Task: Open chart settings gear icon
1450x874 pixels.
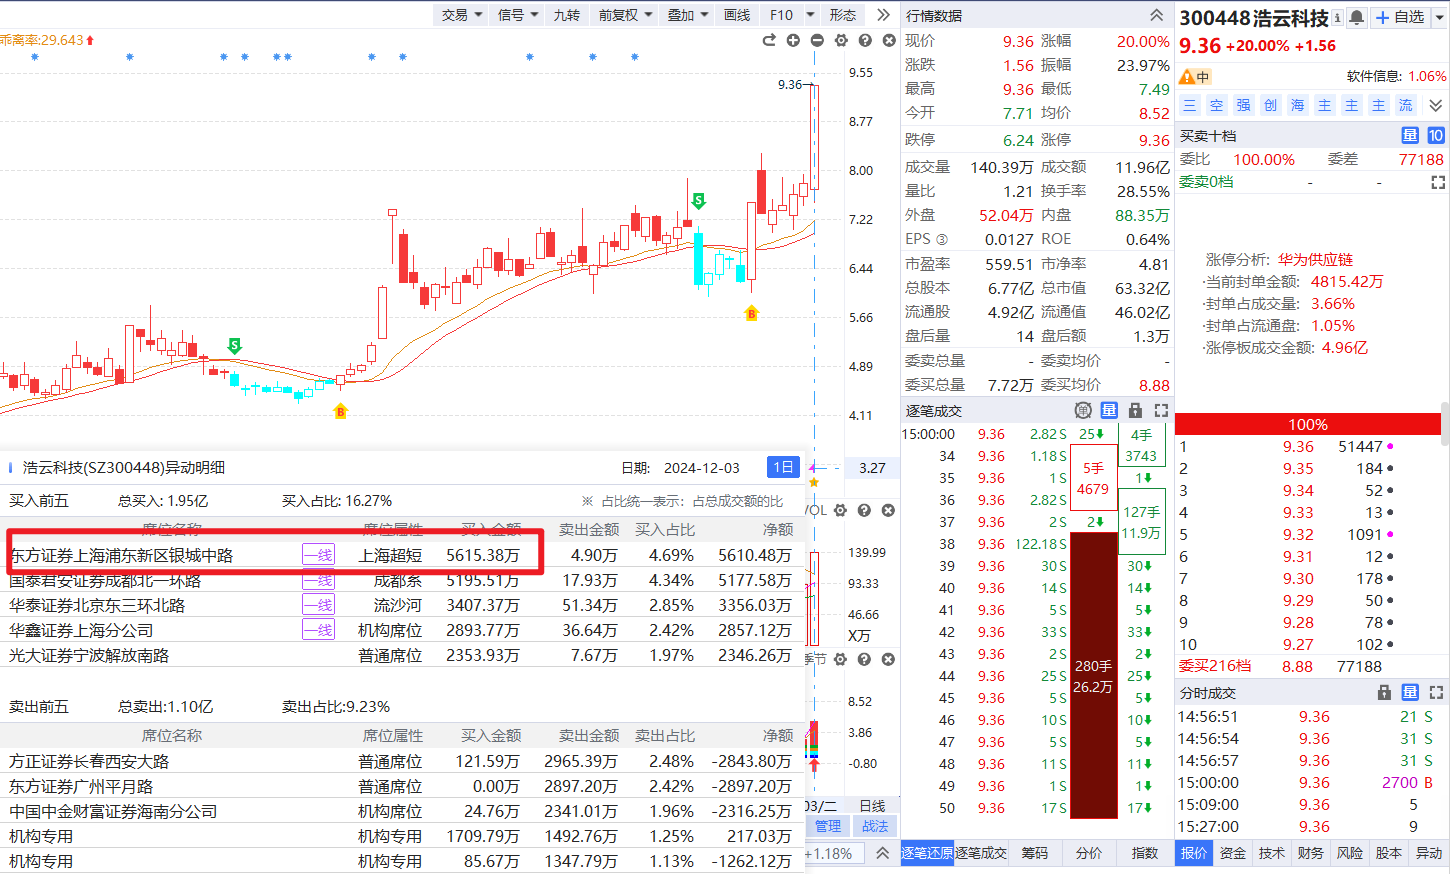Action: pyautogui.click(x=841, y=40)
